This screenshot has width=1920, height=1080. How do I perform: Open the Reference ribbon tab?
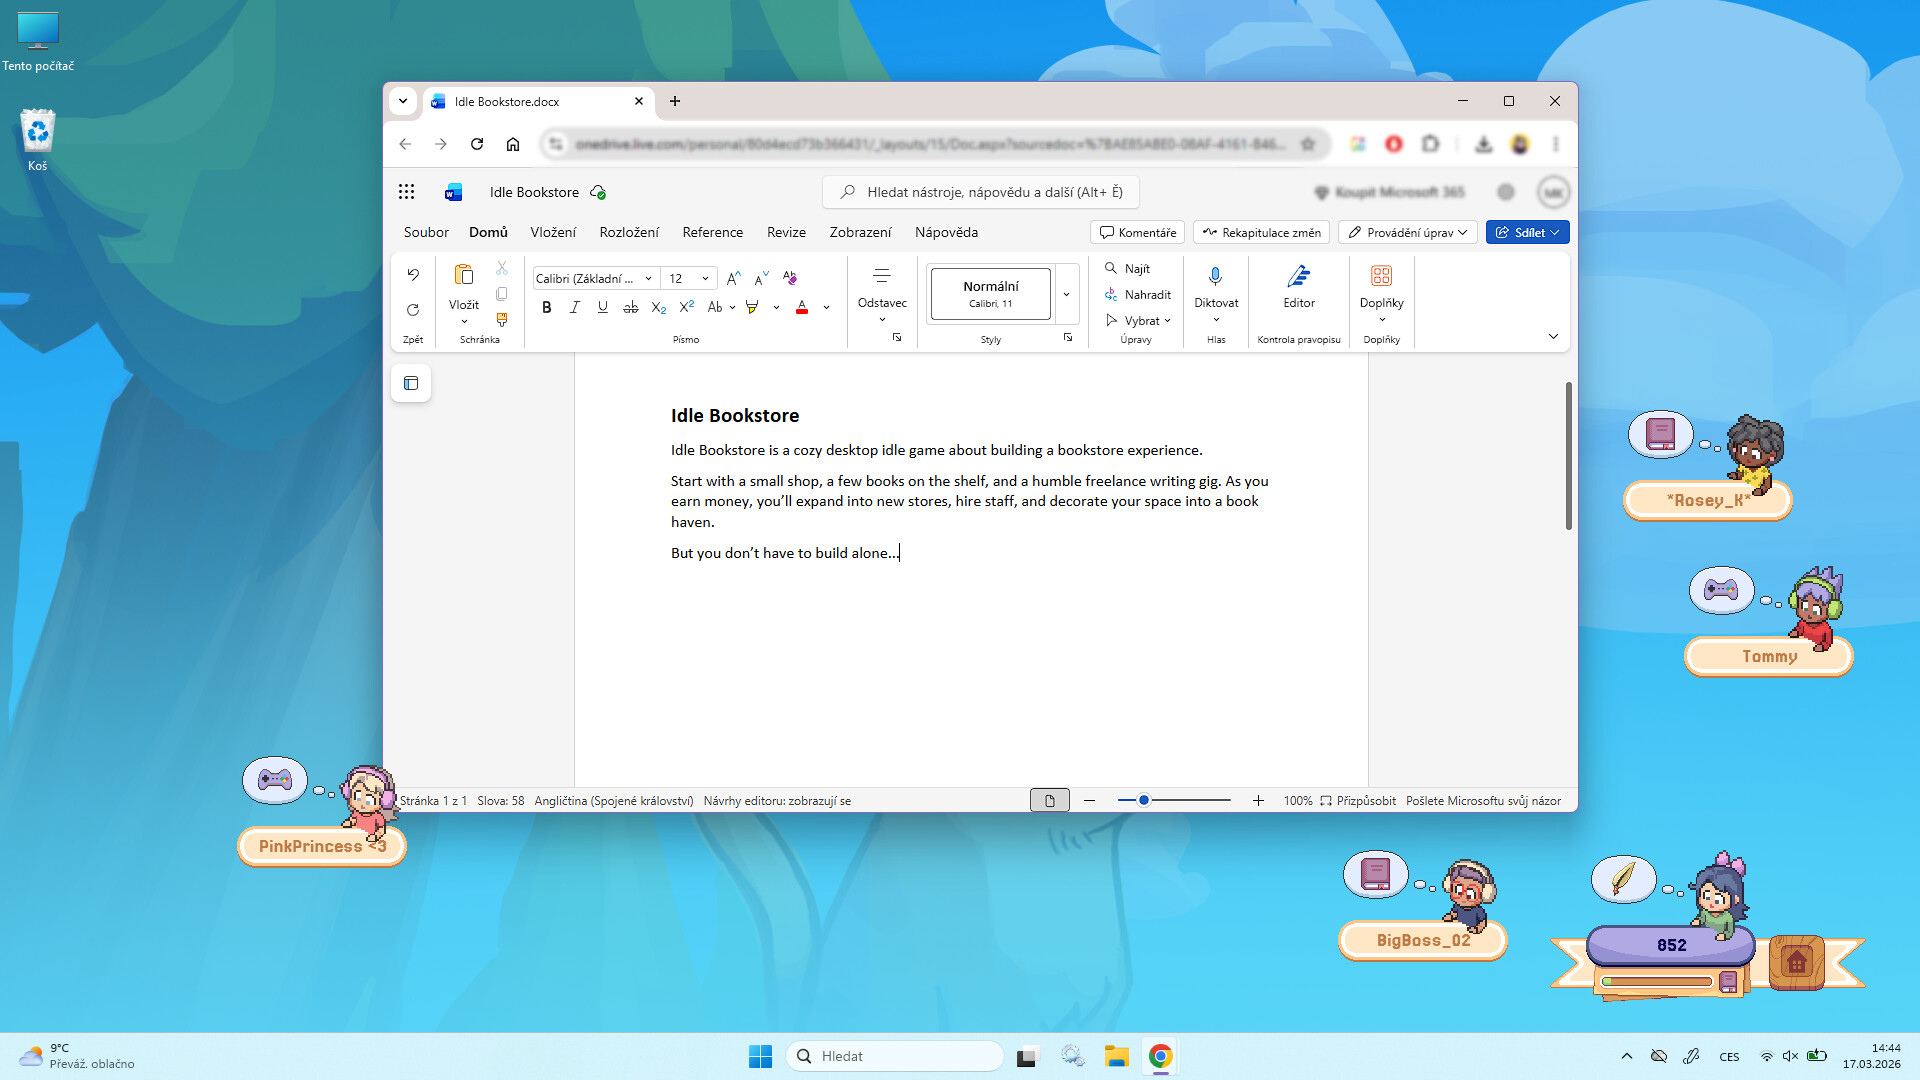pos(712,232)
